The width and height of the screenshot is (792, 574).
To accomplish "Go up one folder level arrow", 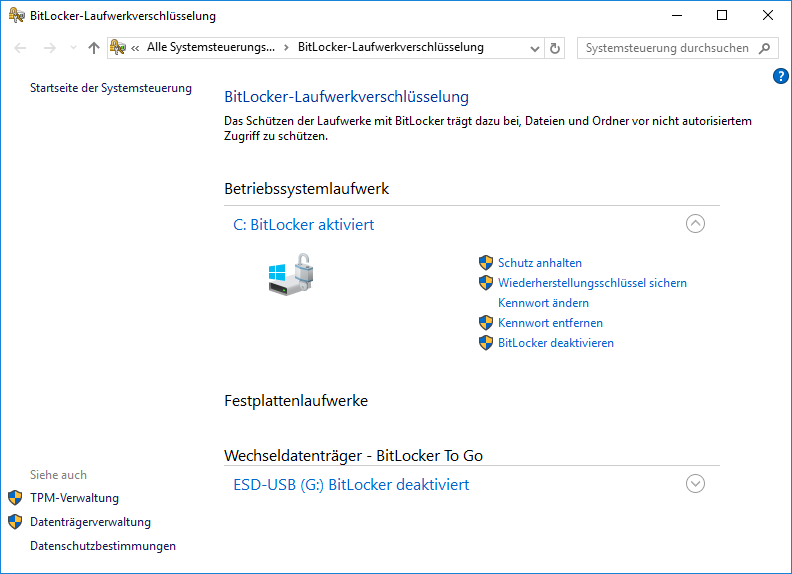I will tap(93, 48).
